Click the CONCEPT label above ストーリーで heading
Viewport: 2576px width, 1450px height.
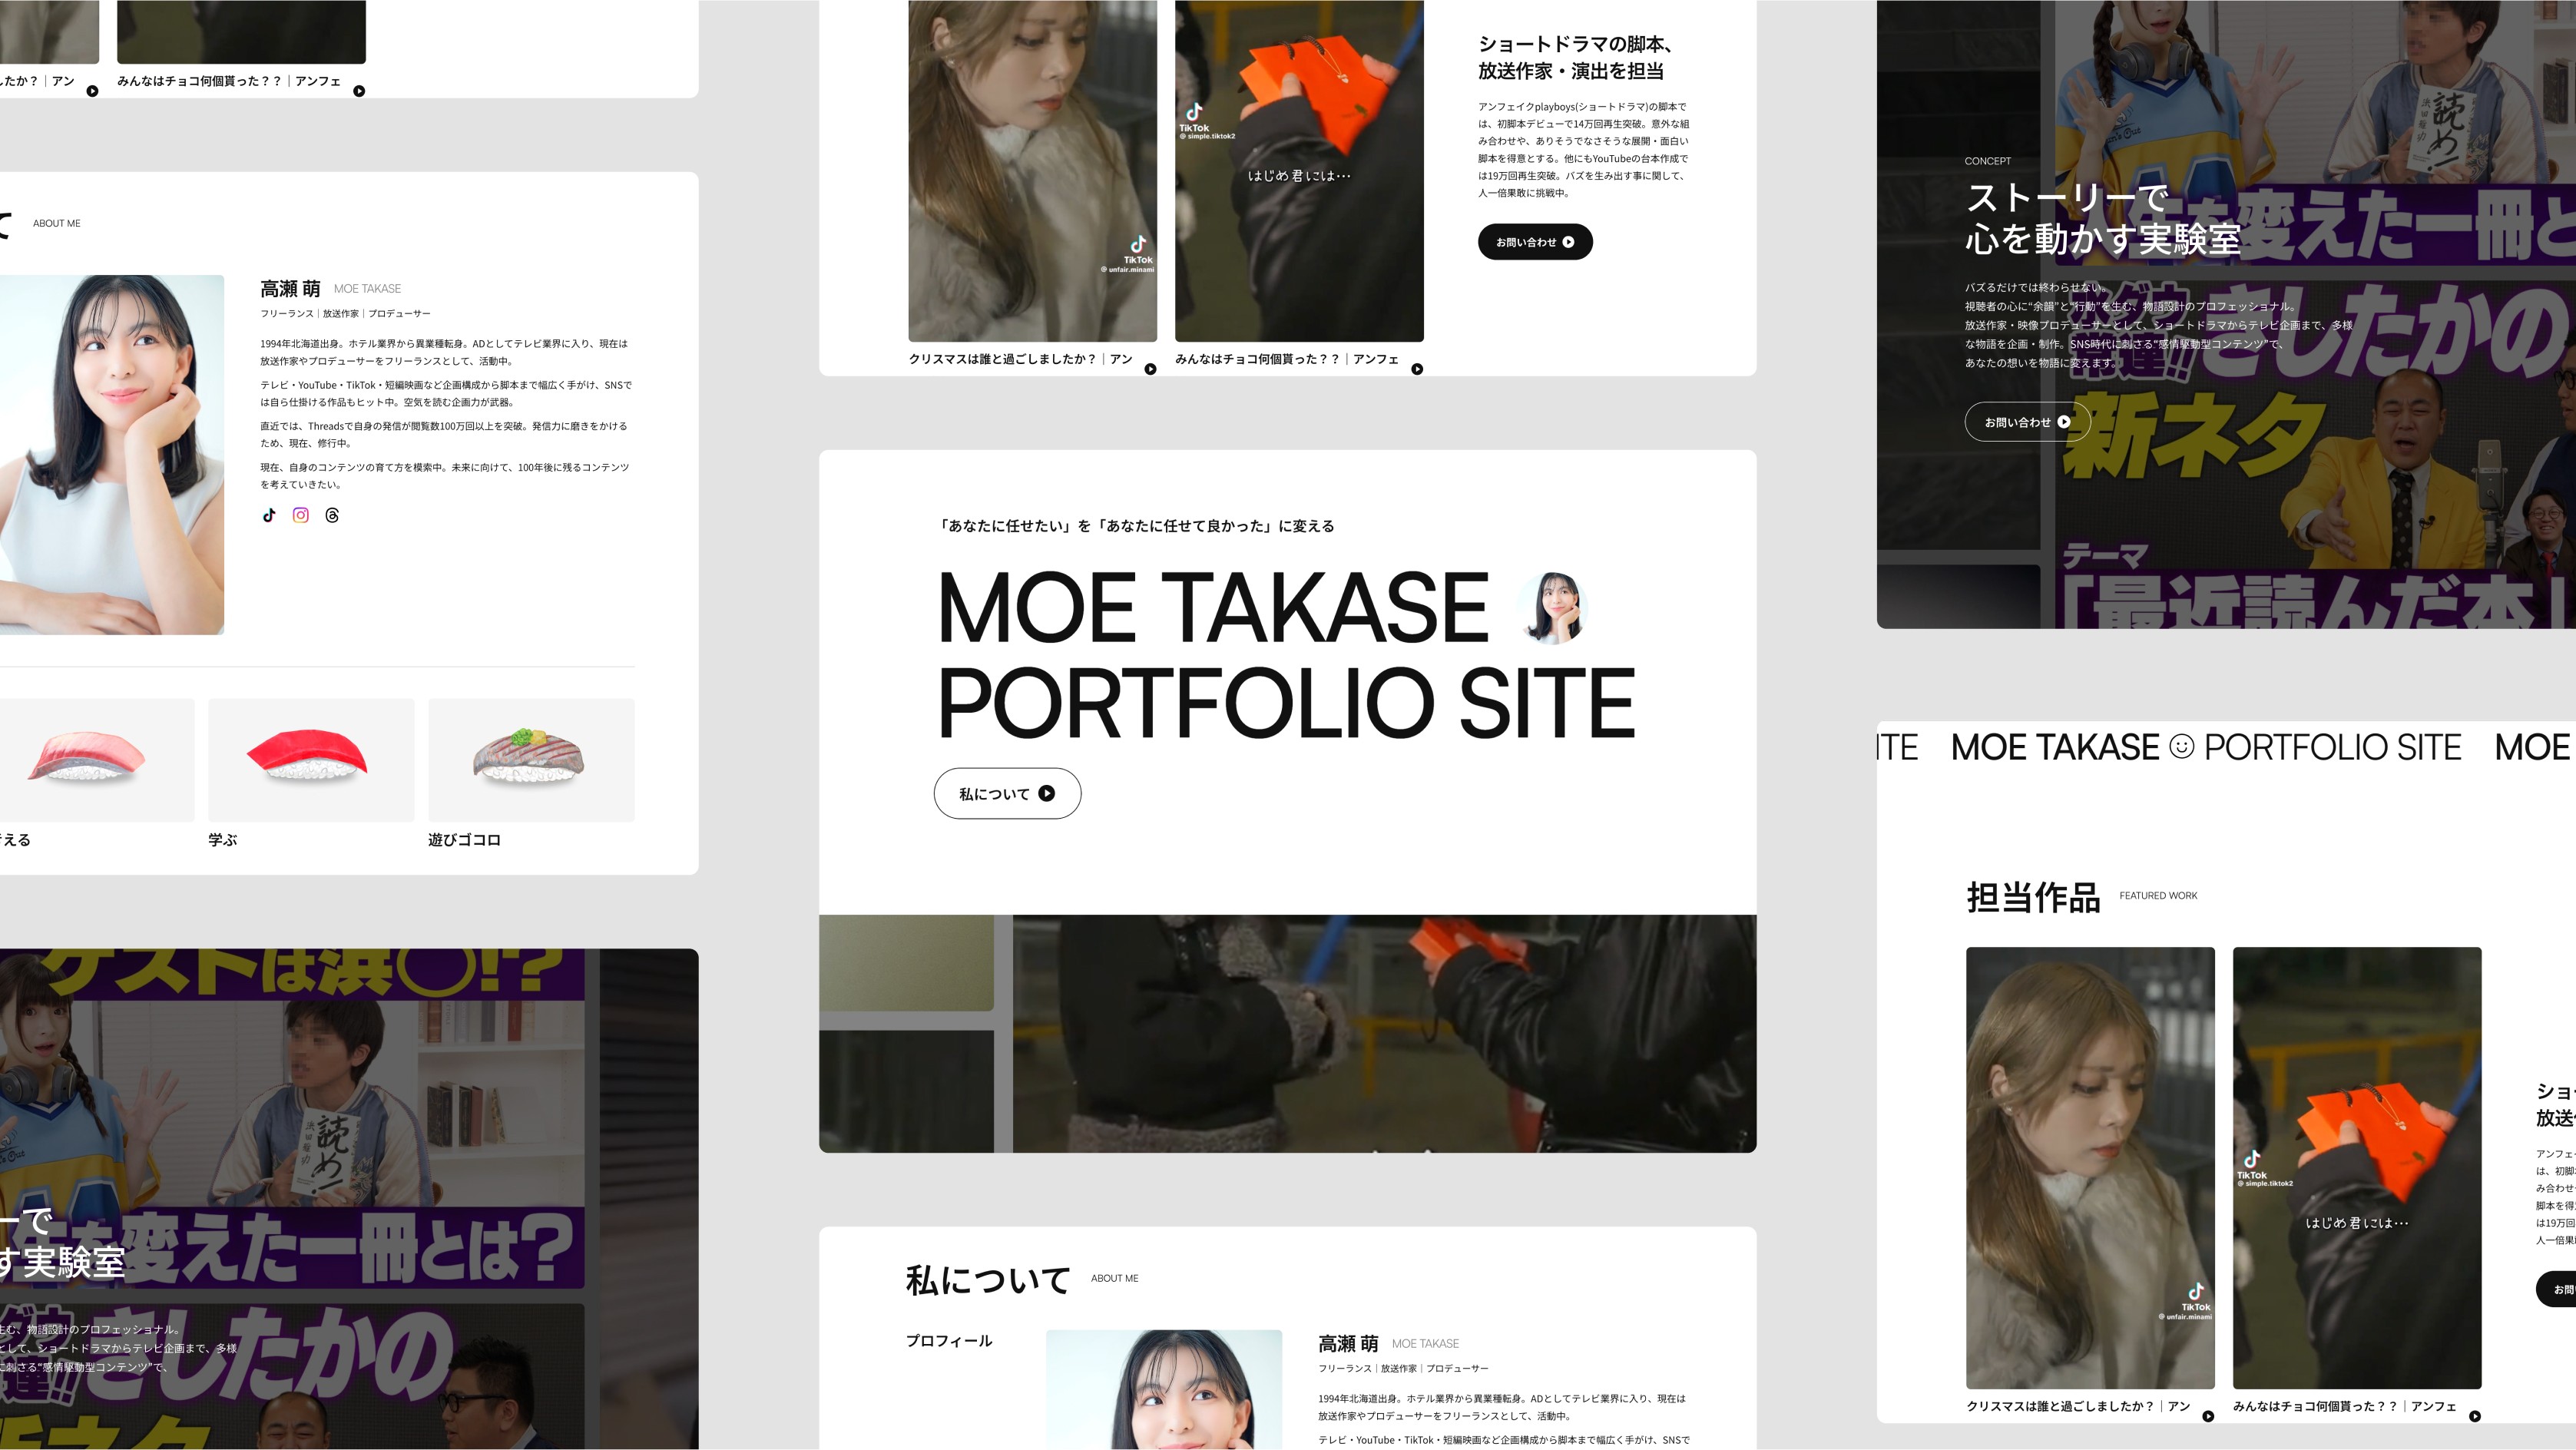(1987, 161)
